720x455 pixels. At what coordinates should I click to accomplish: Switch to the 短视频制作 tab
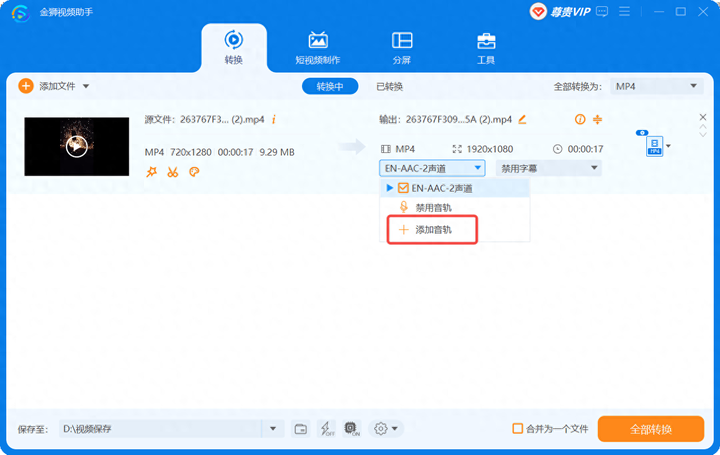[318, 48]
